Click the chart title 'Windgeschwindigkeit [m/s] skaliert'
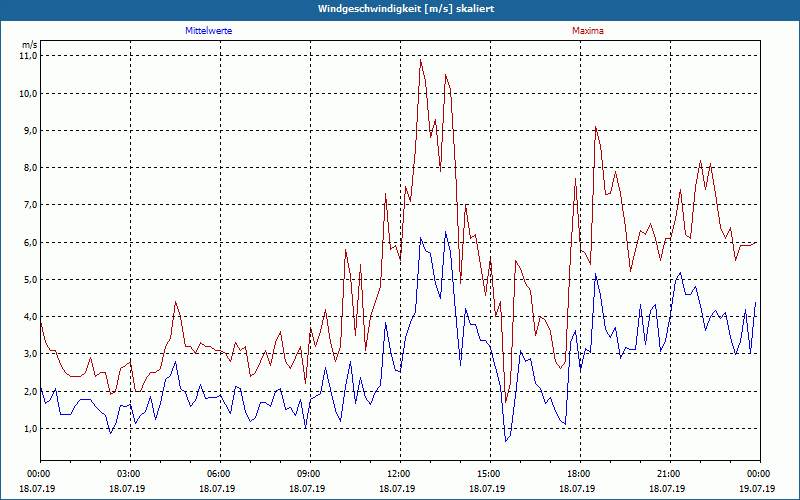This screenshot has width=800, height=500. [x=406, y=9]
